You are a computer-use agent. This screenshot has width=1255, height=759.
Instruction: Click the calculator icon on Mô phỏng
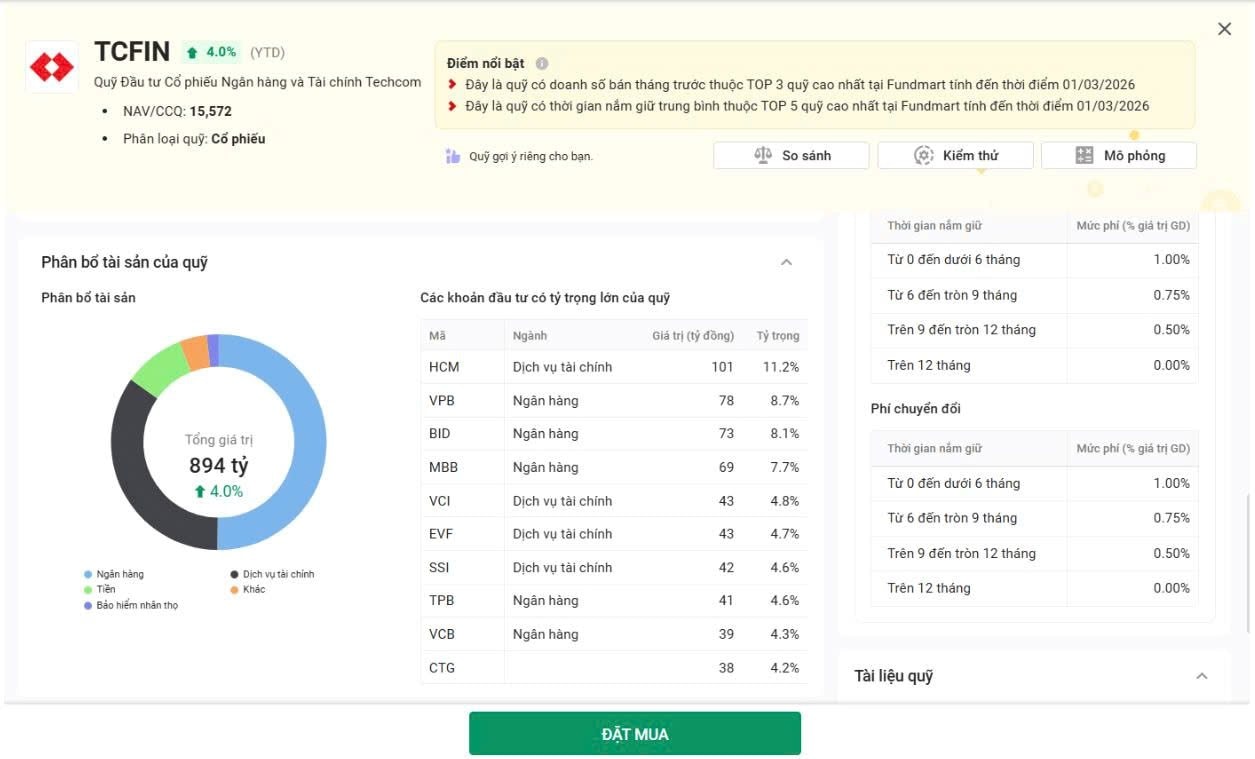(x=1084, y=155)
